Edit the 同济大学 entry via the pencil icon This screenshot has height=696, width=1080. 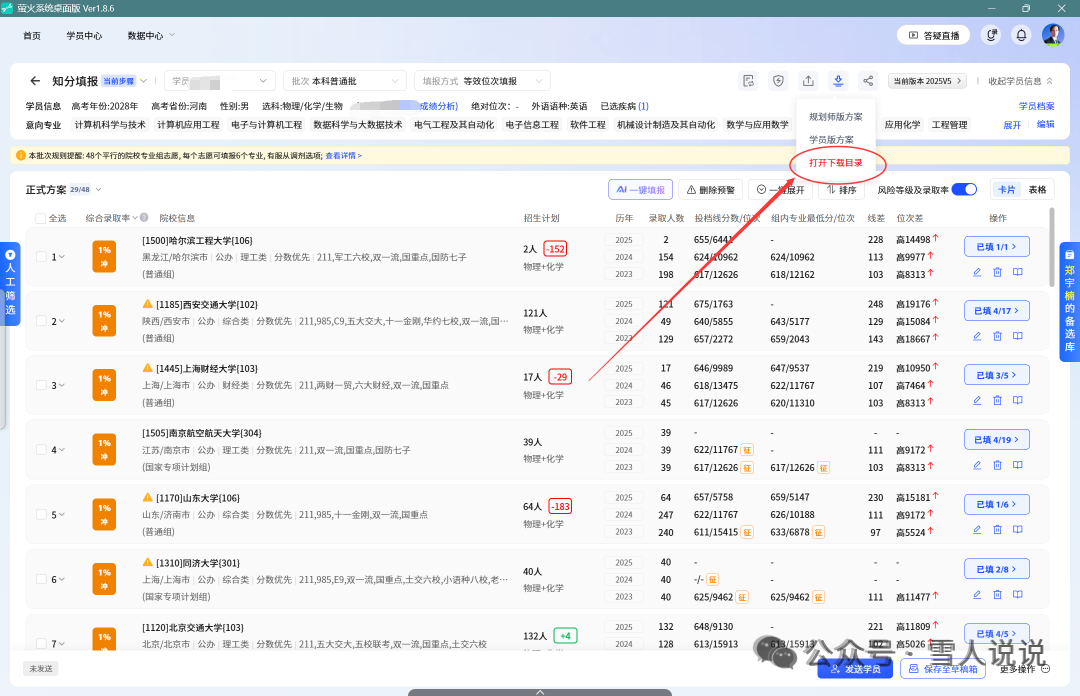pyautogui.click(x=977, y=595)
